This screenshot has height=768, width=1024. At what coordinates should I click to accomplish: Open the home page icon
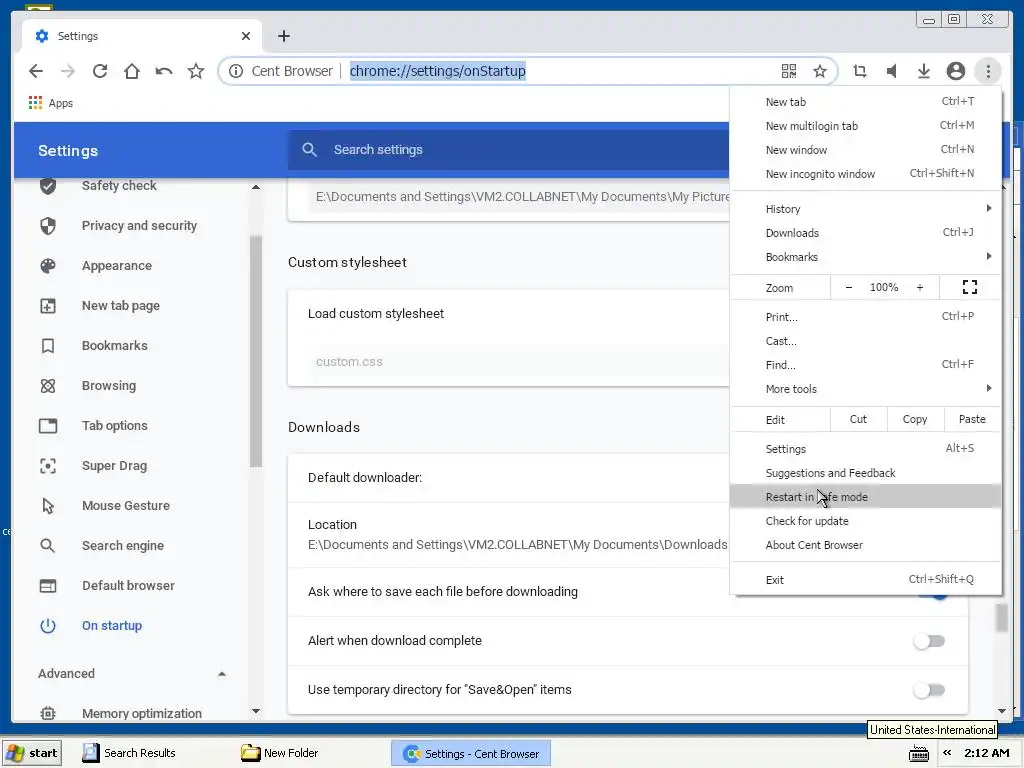tap(131, 71)
